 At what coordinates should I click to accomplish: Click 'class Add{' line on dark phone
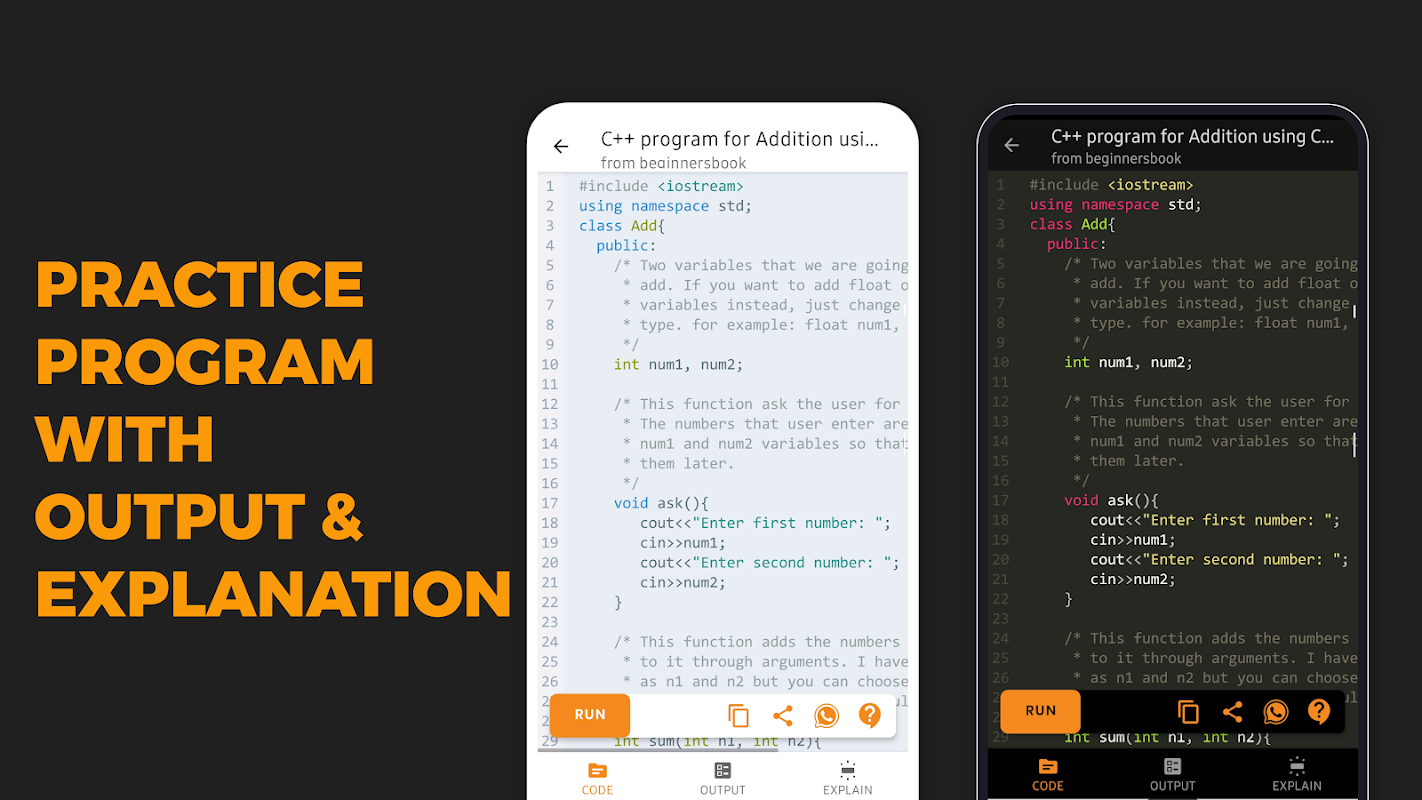1073,224
